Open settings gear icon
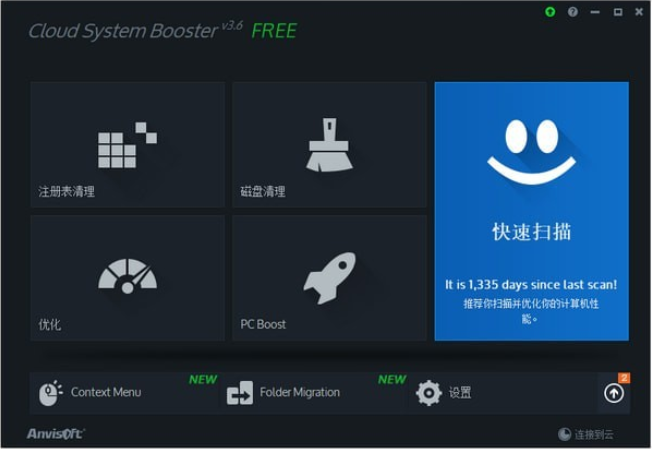Screen dimensions: 652x449 [429, 393]
